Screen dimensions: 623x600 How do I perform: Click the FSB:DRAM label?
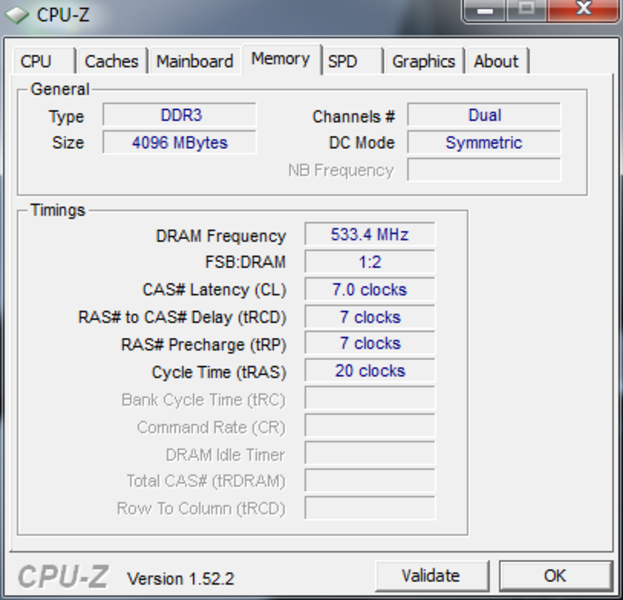(245, 262)
